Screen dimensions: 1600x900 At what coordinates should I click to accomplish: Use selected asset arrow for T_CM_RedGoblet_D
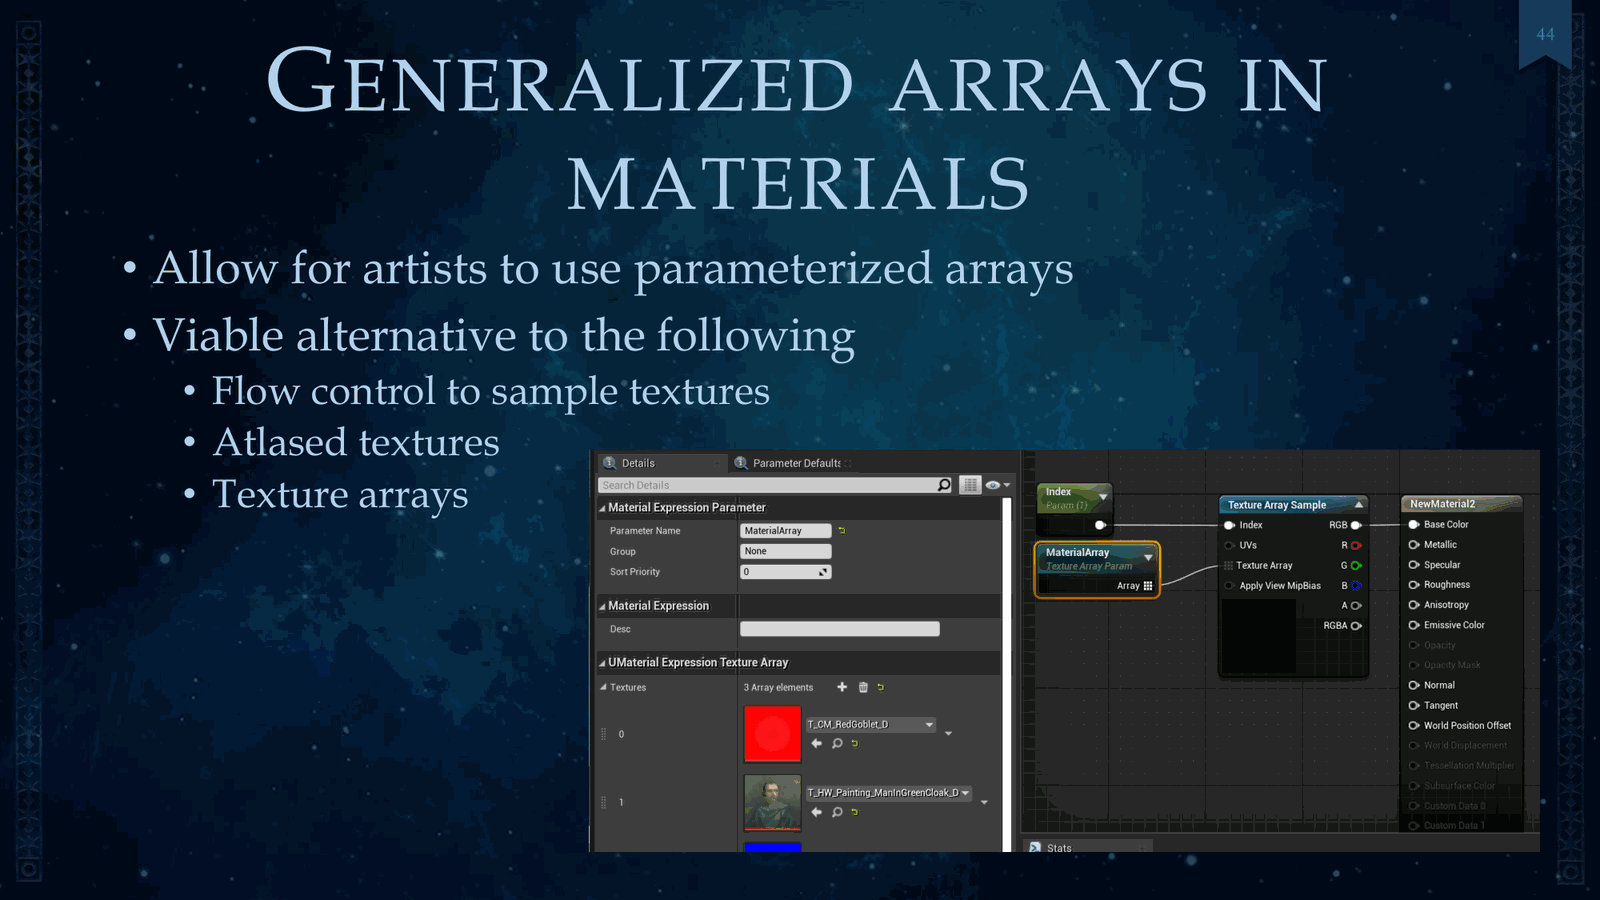[x=817, y=743]
